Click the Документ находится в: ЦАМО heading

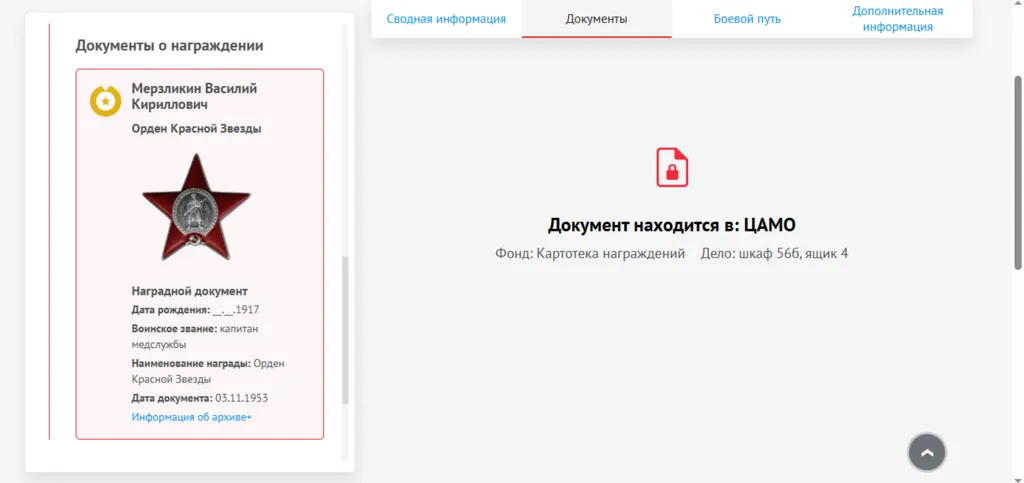(x=672, y=226)
